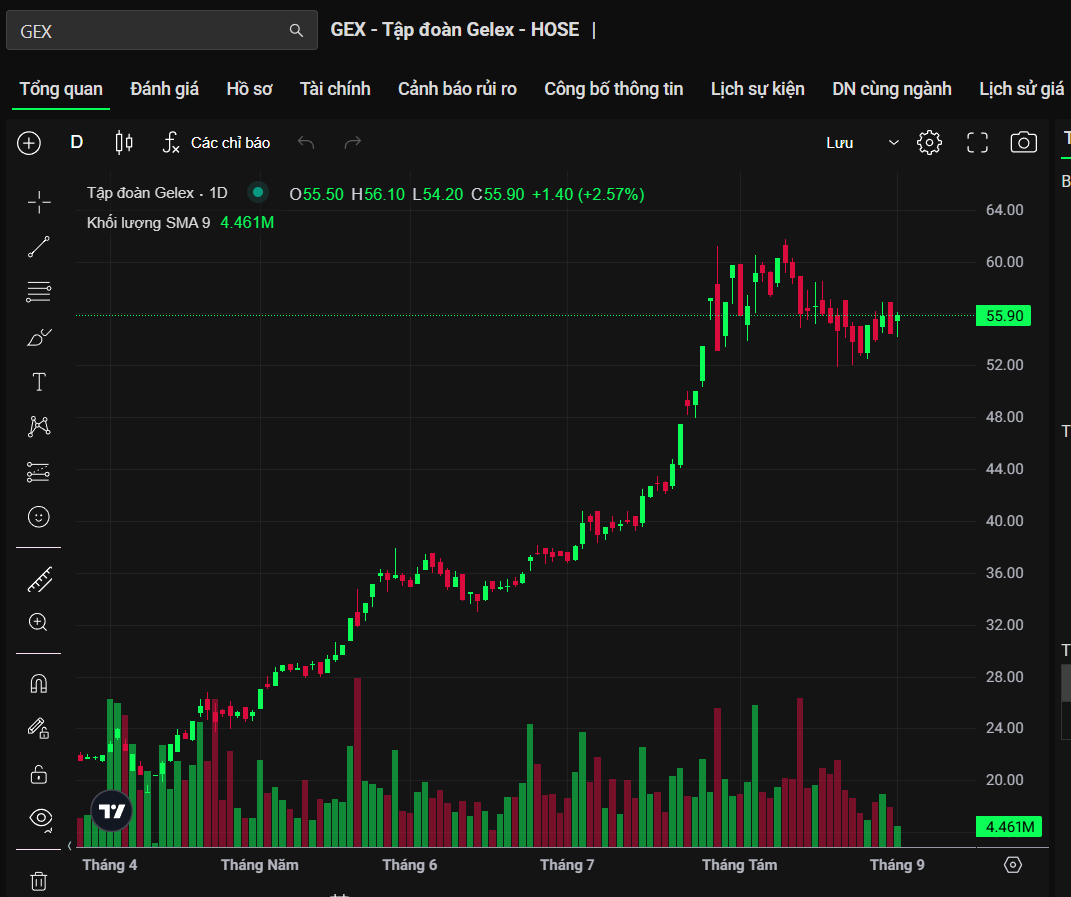
Task: Toggle hide all drawings eye icon
Action: click(x=40, y=818)
